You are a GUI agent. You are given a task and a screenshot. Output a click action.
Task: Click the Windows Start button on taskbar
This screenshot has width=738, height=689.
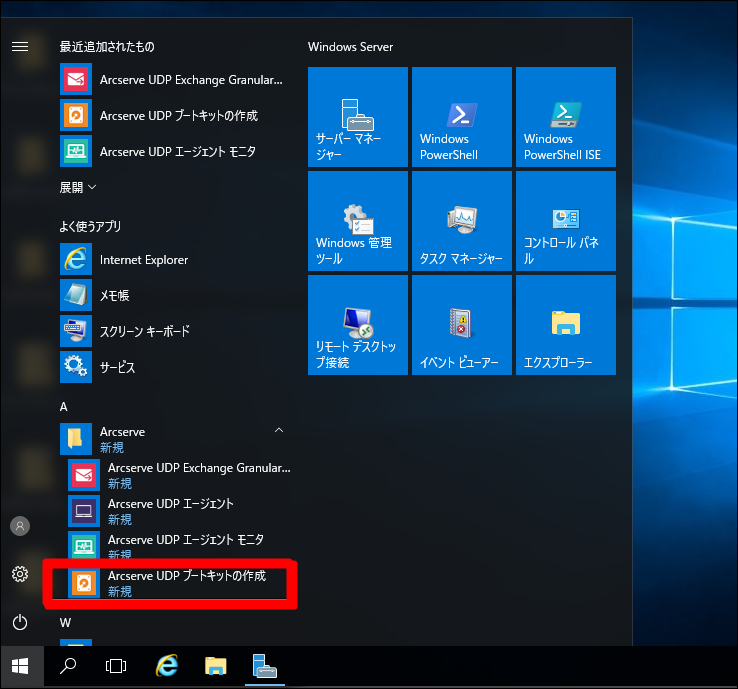(x=20, y=666)
